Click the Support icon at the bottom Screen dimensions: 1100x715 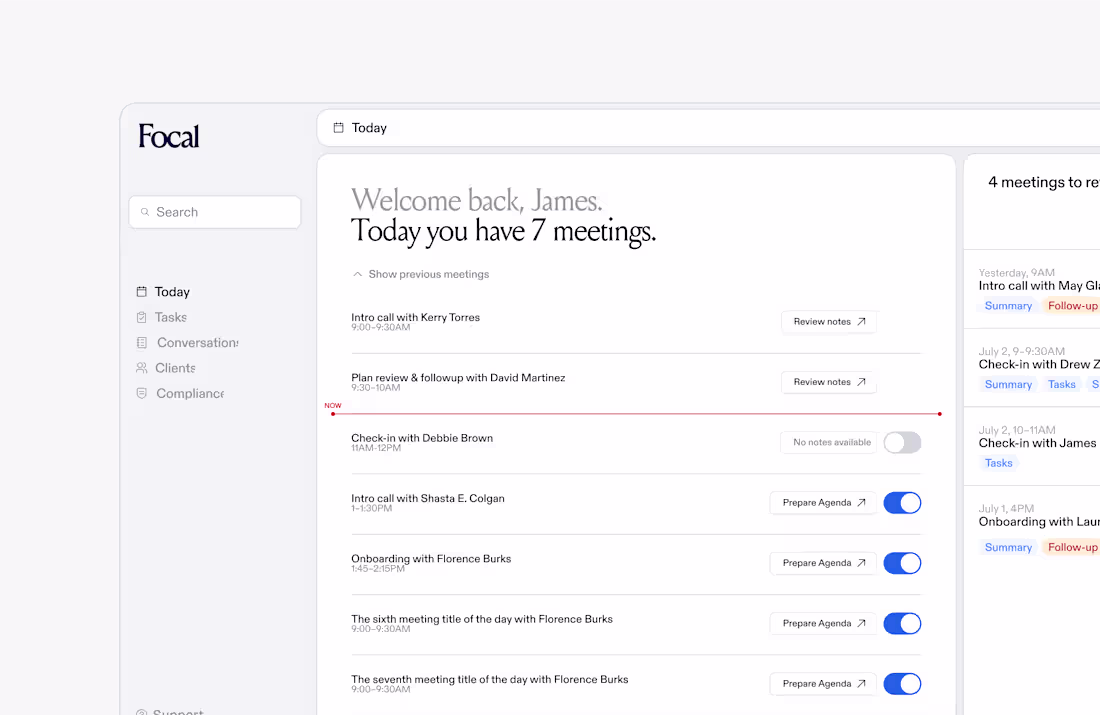pyautogui.click(x=140, y=712)
